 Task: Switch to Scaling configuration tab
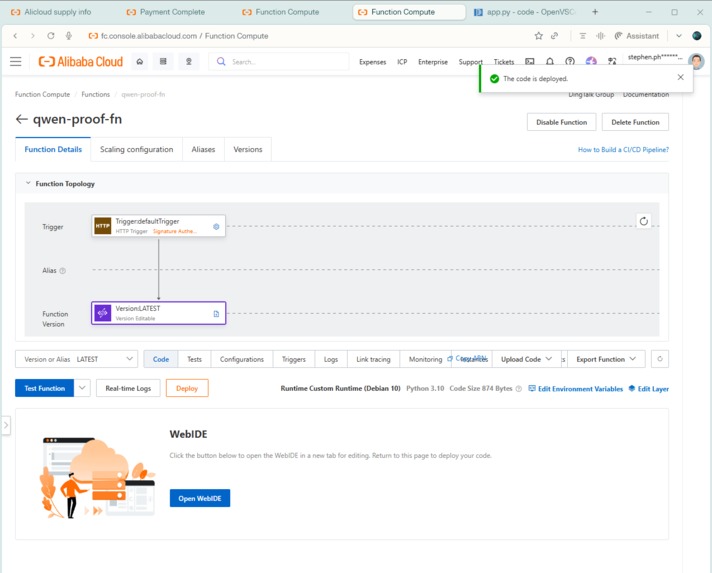point(136,149)
